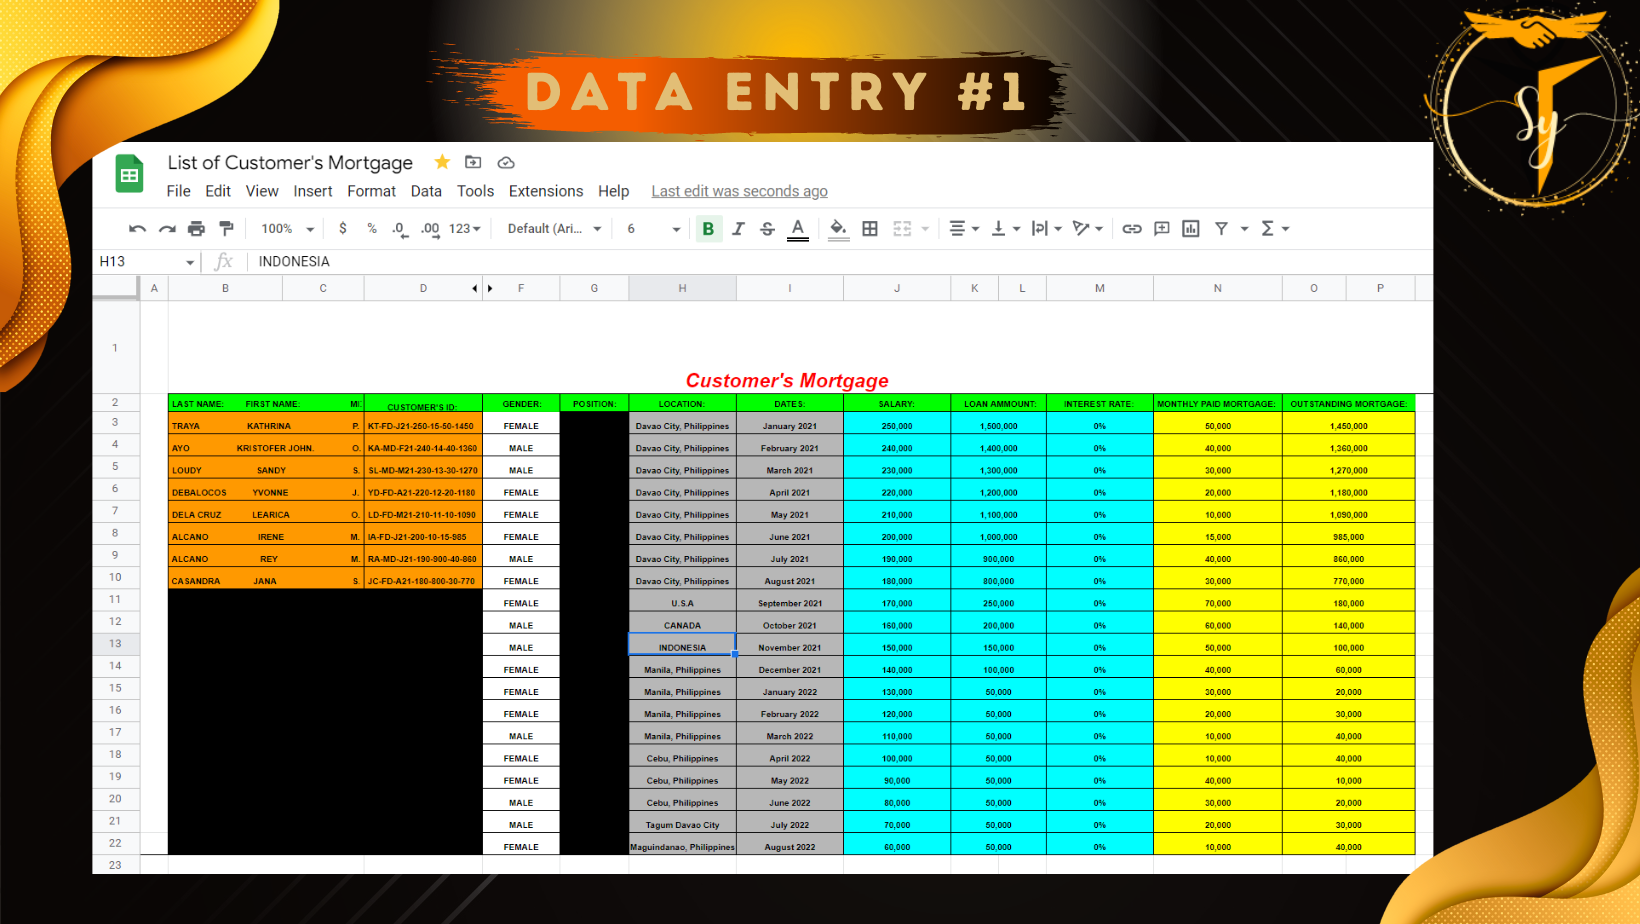Viewport: 1640px width, 924px height.
Task: Expand hidden column with the right arrow before F
Action: click(x=490, y=288)
